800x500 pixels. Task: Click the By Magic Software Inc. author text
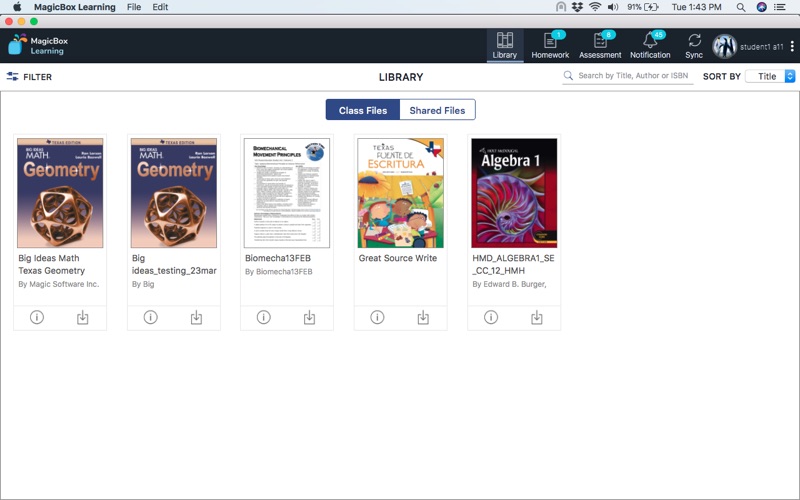59,284
